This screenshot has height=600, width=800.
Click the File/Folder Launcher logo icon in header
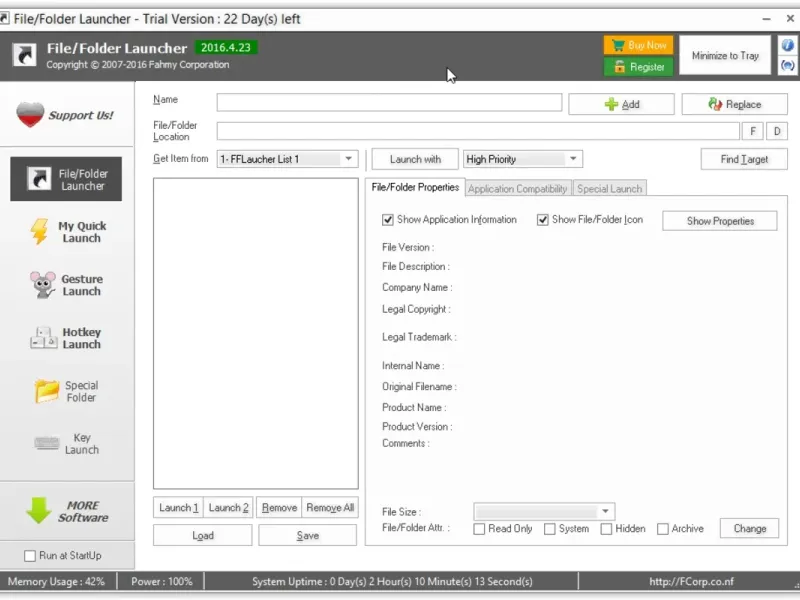24,55
